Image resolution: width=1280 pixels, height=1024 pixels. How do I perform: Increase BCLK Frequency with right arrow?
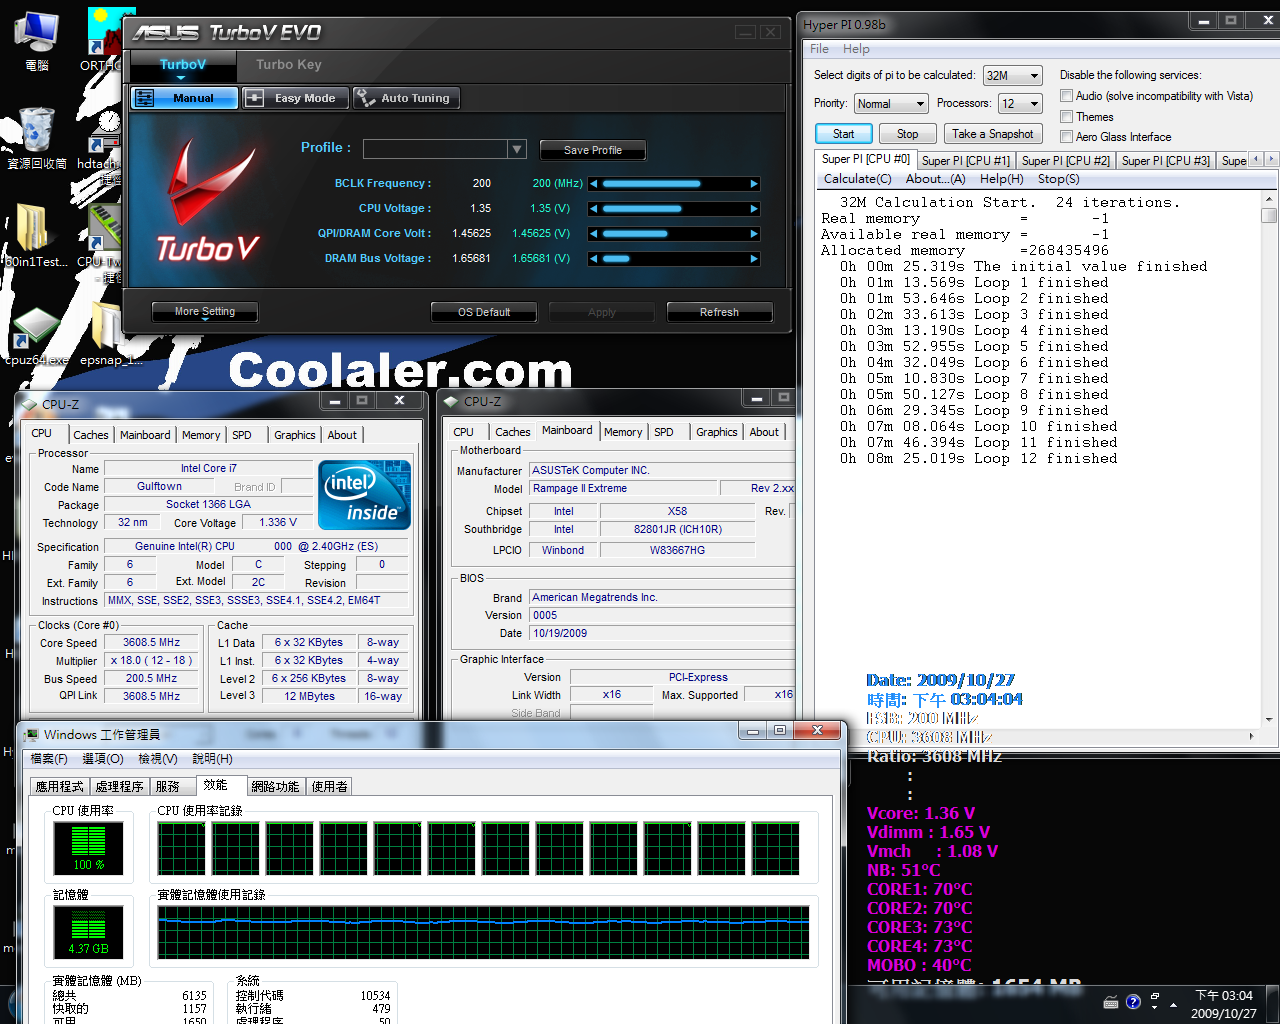pos(754,184)
